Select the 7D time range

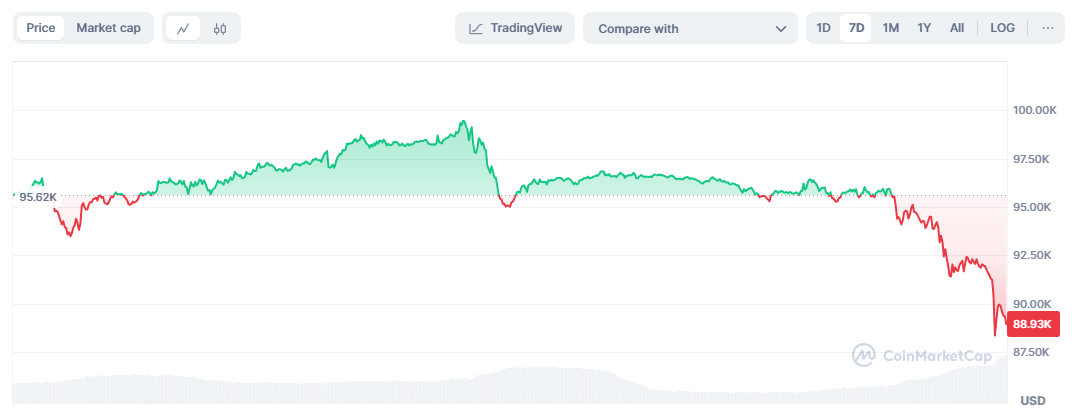coord(856,28)
